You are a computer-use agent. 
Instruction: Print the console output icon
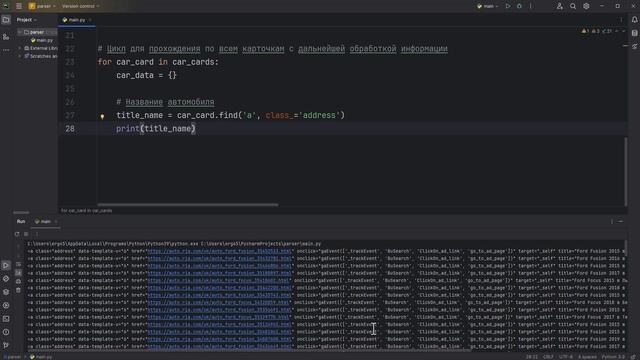18,282
